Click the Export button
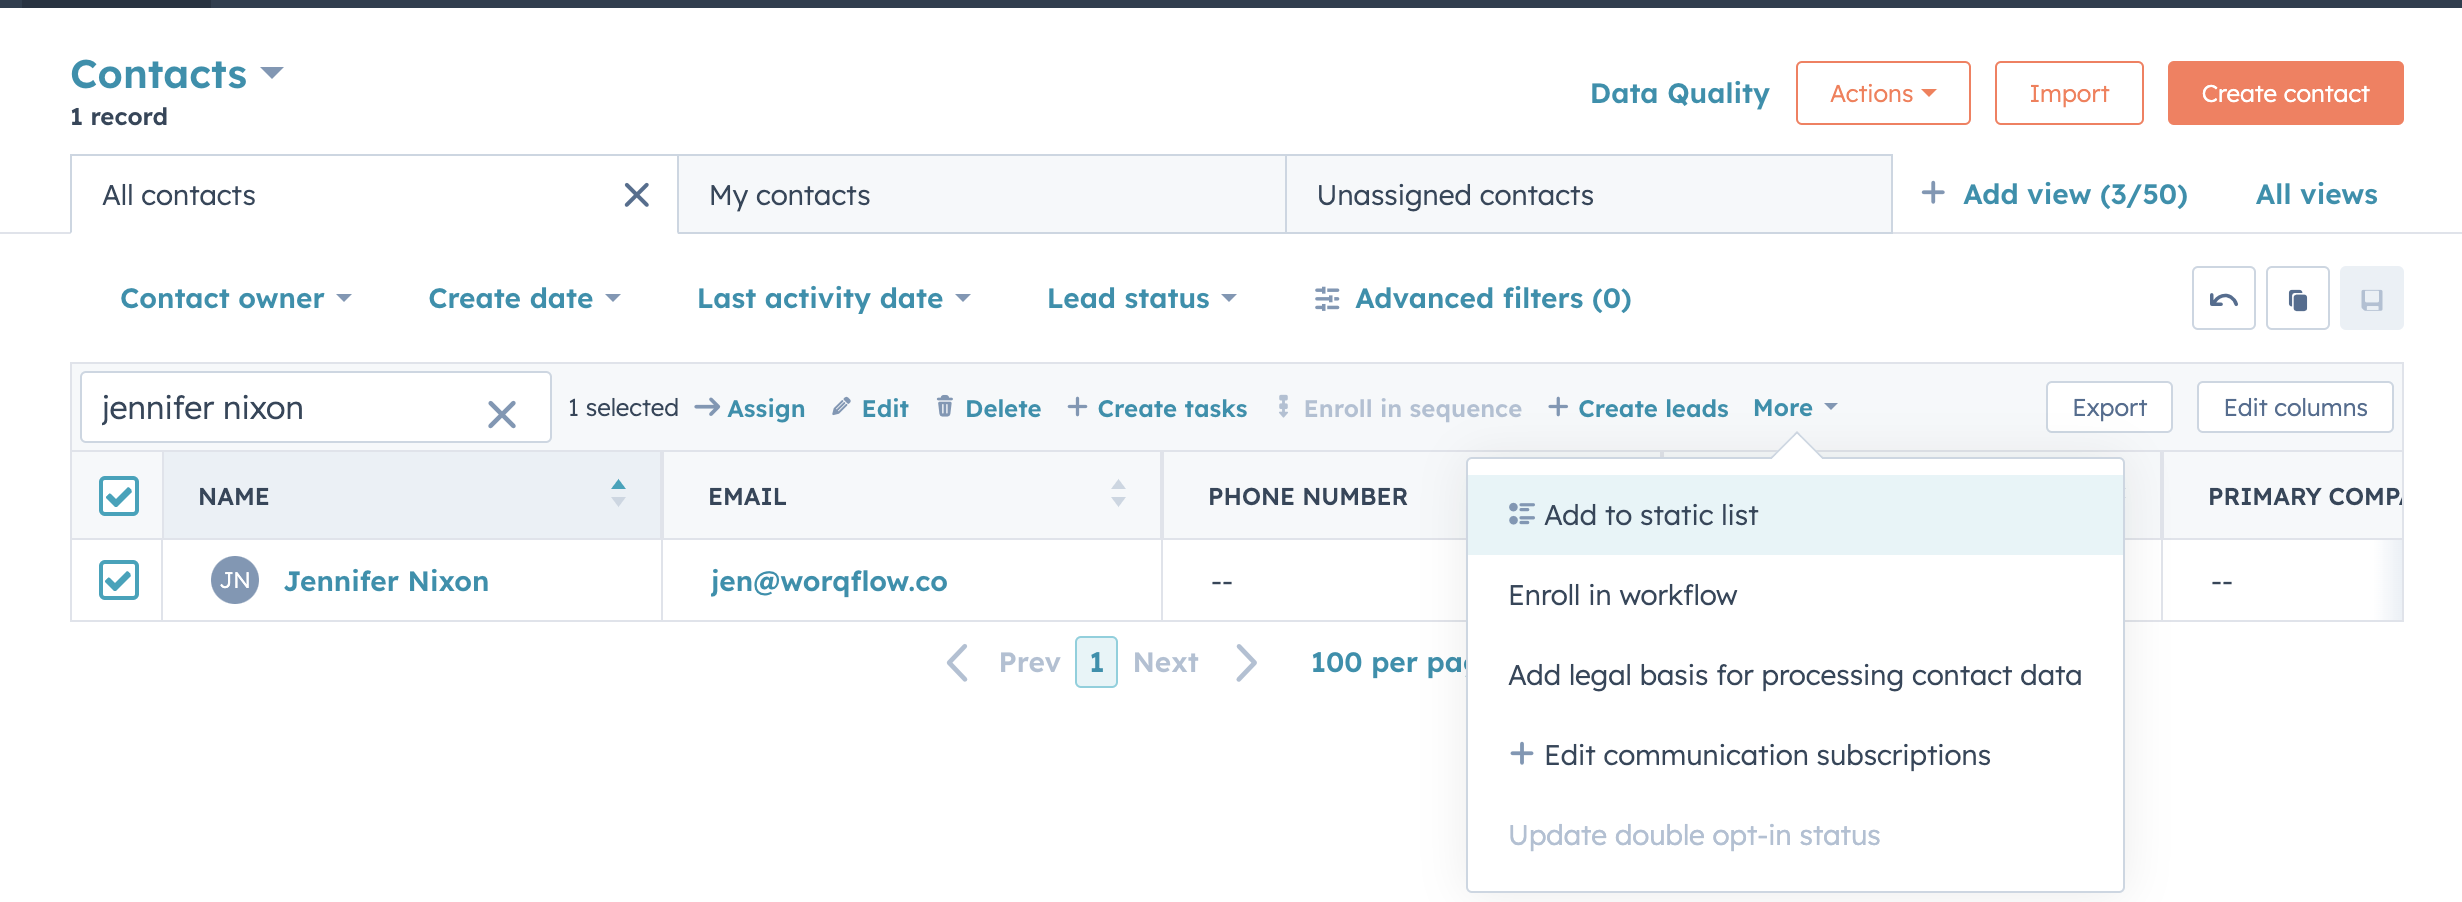The image size is (2462, 902). coord(2108,407)
